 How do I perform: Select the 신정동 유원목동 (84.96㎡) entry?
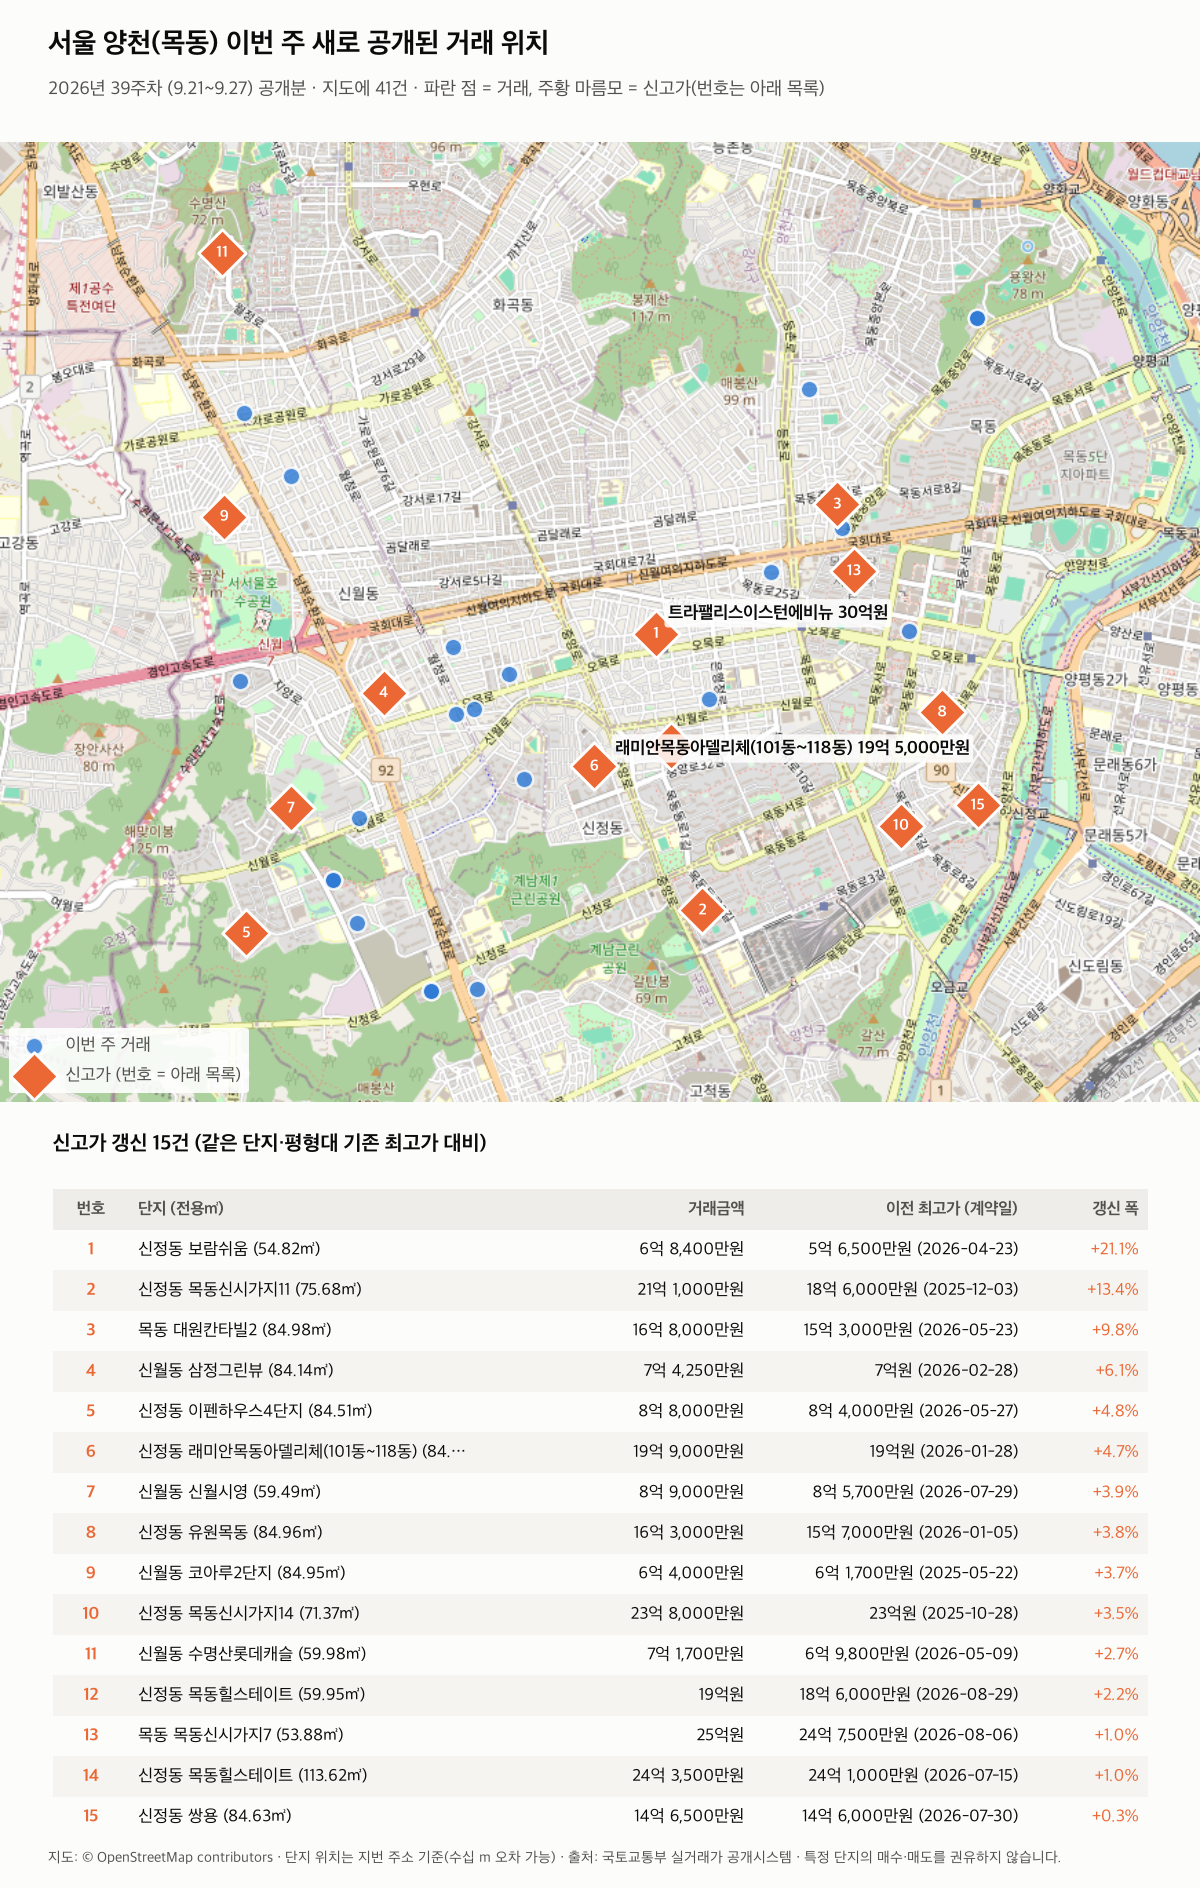600,1532
